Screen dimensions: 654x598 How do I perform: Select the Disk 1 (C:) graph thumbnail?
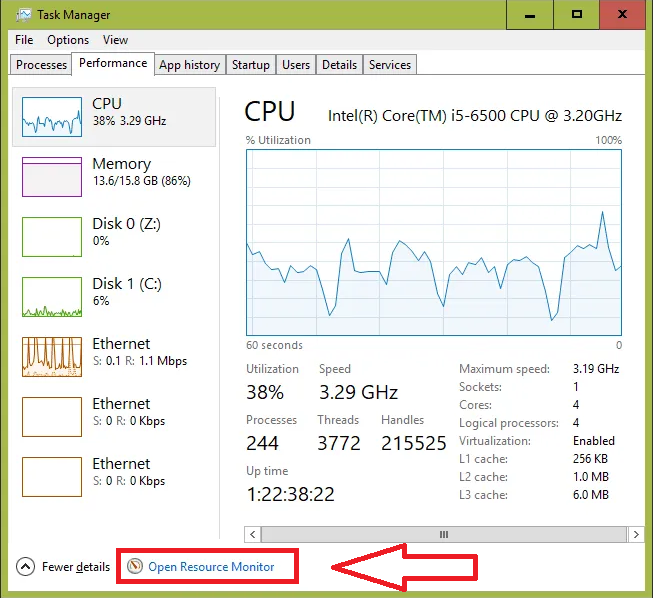pos(52,297)
